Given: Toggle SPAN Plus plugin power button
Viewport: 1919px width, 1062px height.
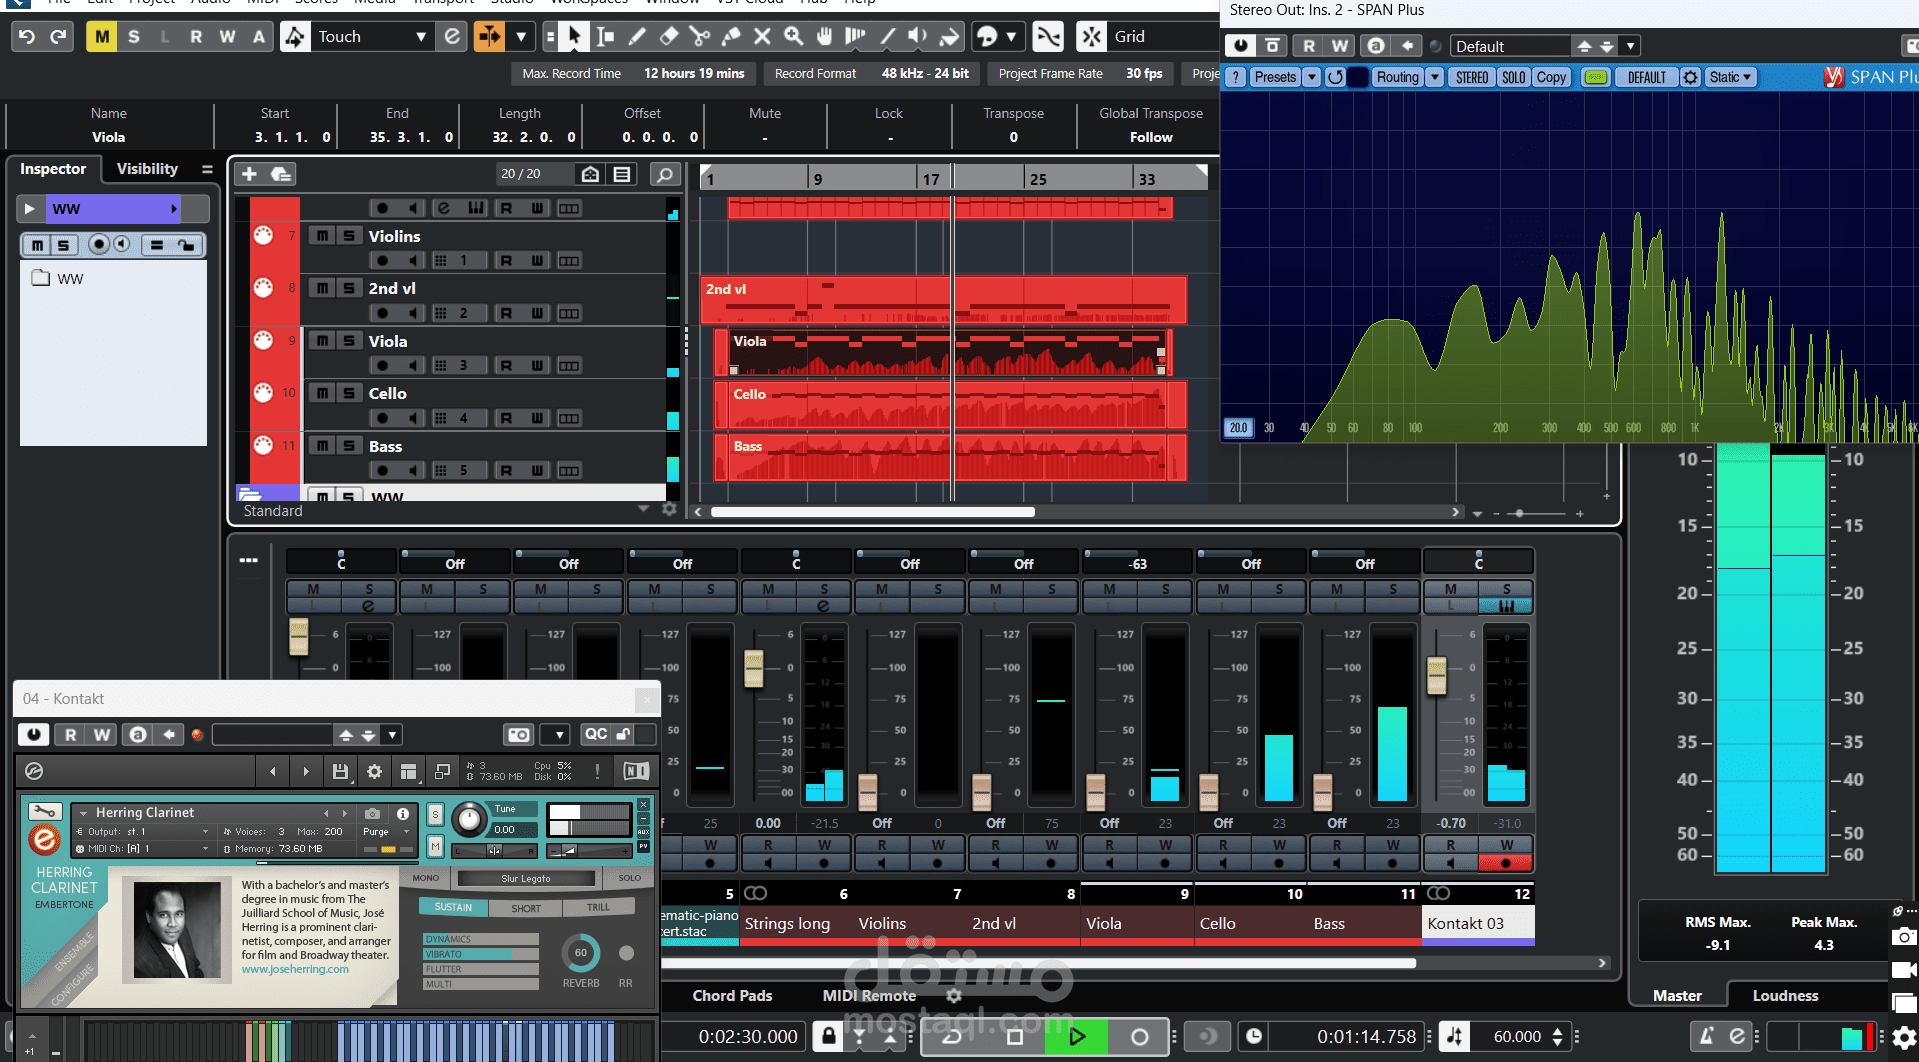Looking at the screenshot, I should pyautogui.click(x=1241, y=46).
